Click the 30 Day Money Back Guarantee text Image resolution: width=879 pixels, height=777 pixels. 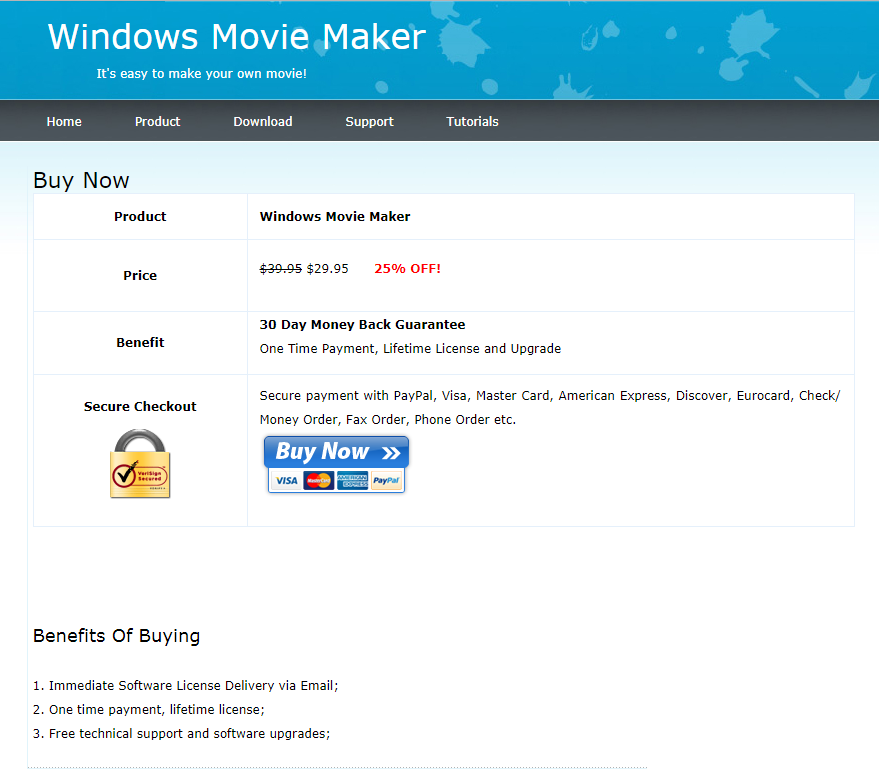(362, 325)
